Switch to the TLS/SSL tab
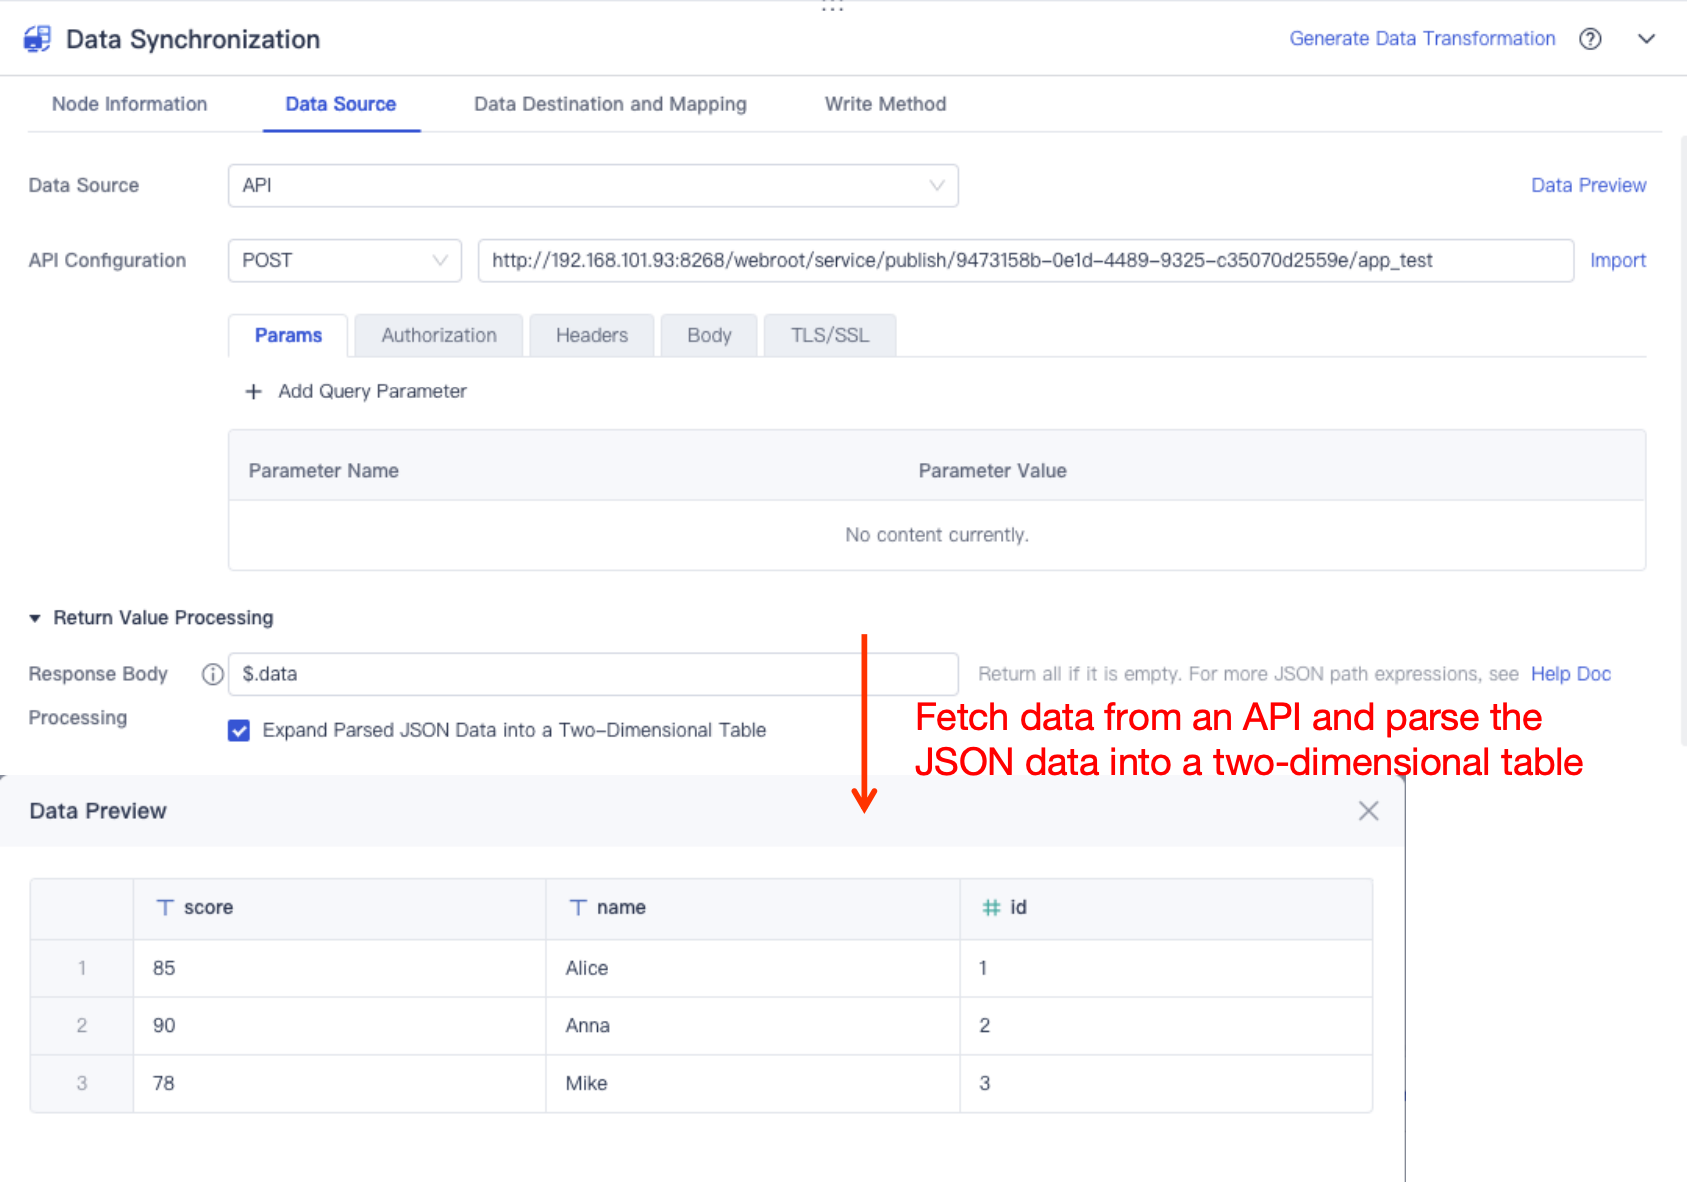 830,336
